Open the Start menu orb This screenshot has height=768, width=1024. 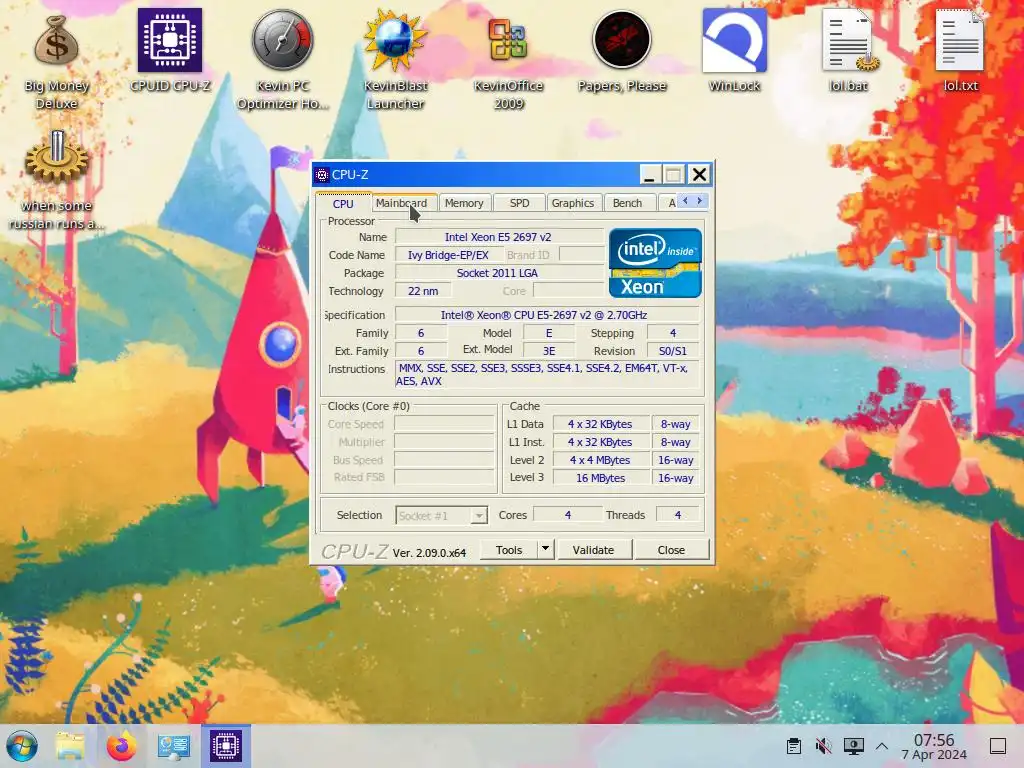[22, 746]
